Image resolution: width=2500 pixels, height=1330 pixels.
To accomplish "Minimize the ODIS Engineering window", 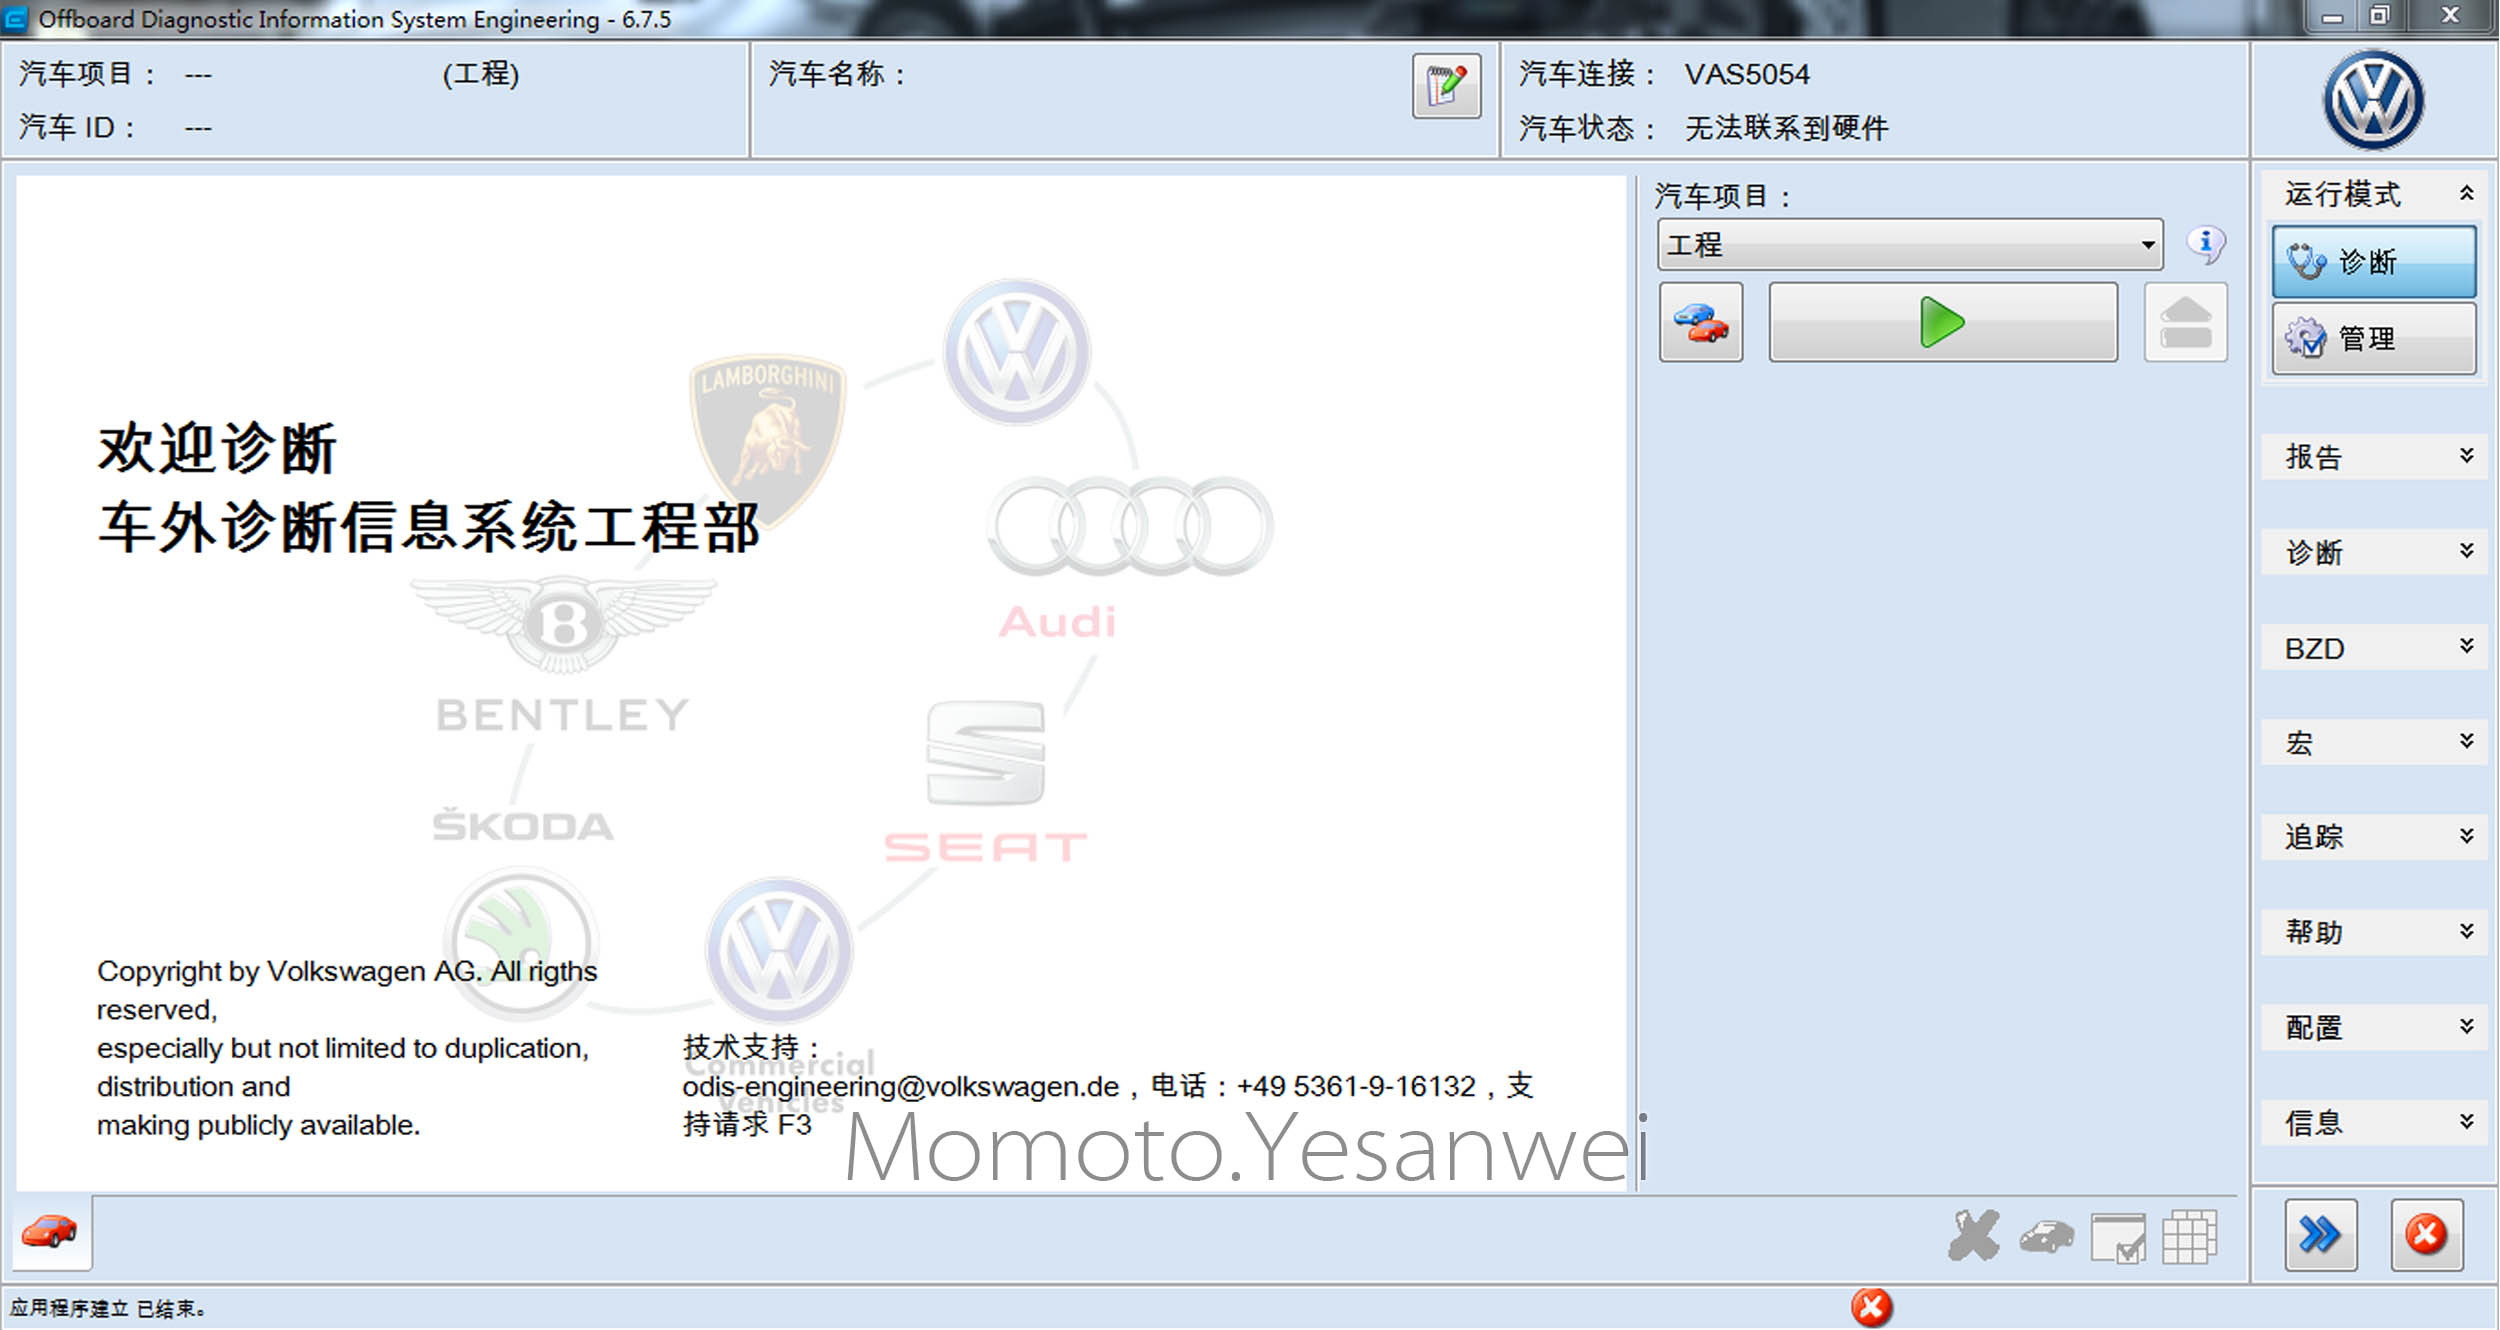I will 2332,16.
